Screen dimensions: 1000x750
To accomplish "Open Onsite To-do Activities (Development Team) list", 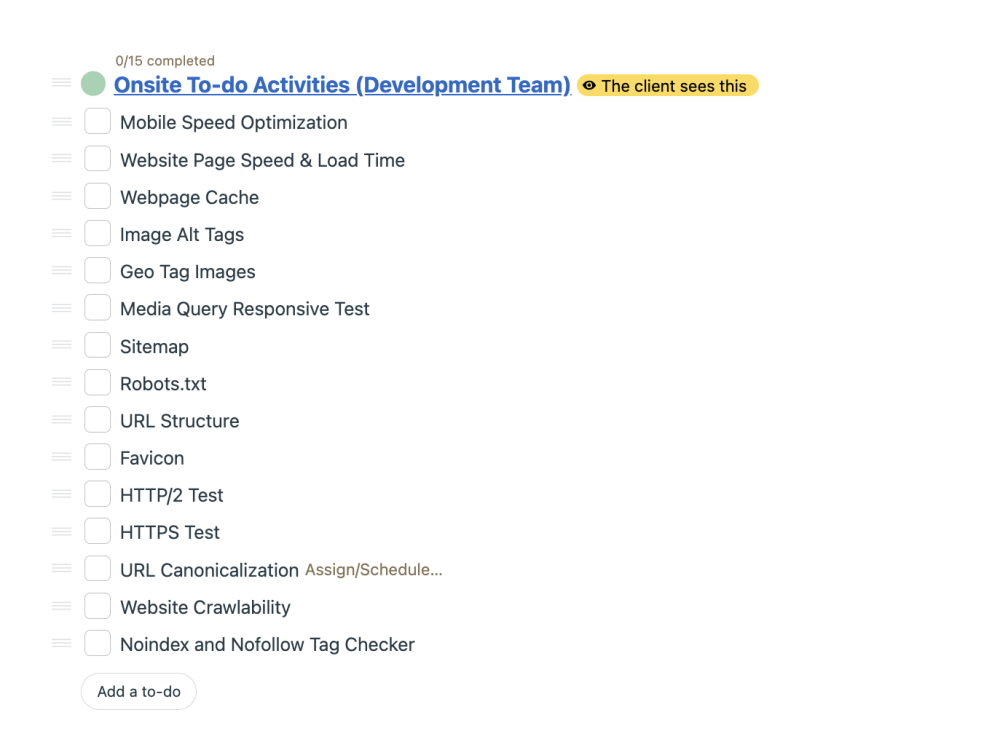I will 342,85.
